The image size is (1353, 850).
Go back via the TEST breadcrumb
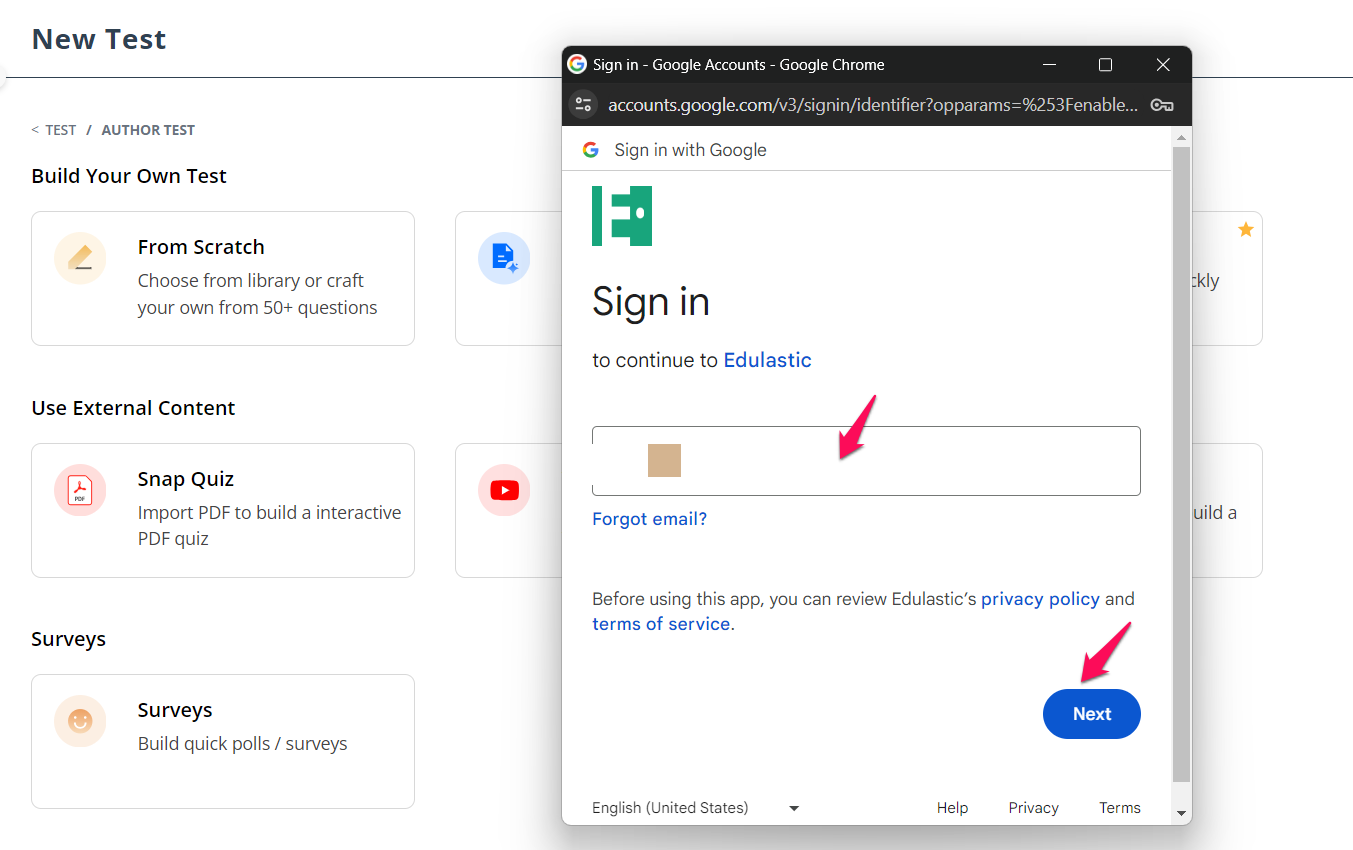click(60, 130)
